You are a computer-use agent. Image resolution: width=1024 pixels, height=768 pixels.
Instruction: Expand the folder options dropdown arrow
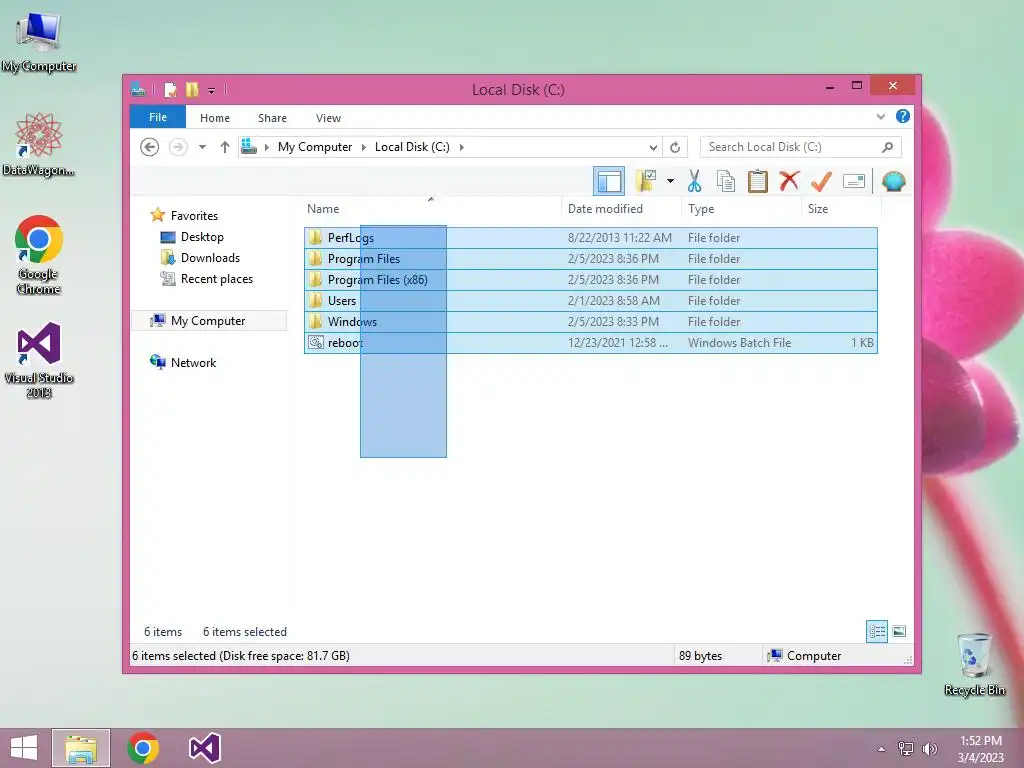coord(670,181)
